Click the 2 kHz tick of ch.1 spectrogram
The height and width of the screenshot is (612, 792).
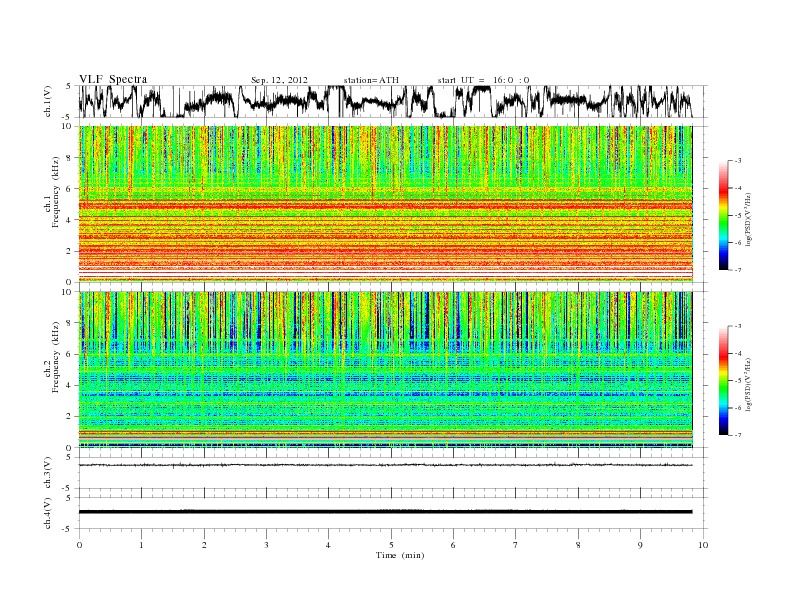click(x=69, y=251)
